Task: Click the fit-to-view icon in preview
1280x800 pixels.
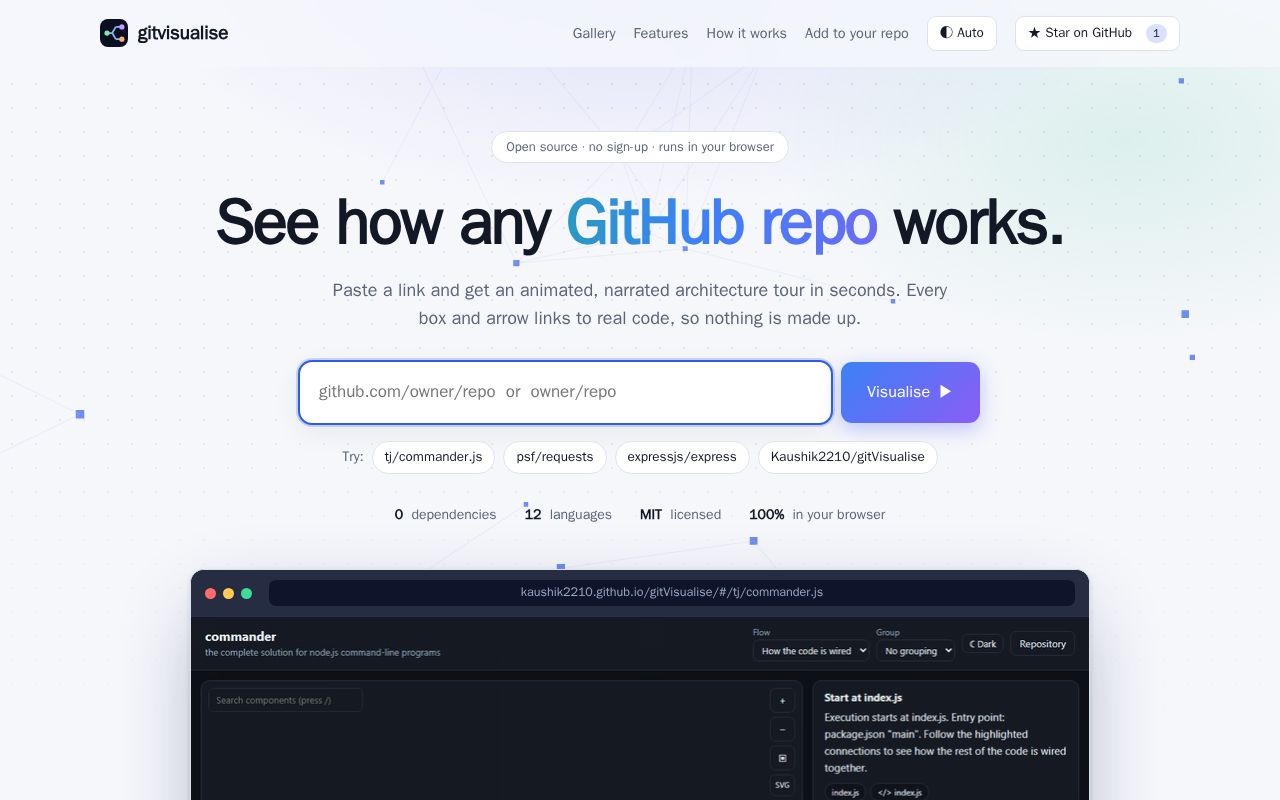Action: [782, 758]
